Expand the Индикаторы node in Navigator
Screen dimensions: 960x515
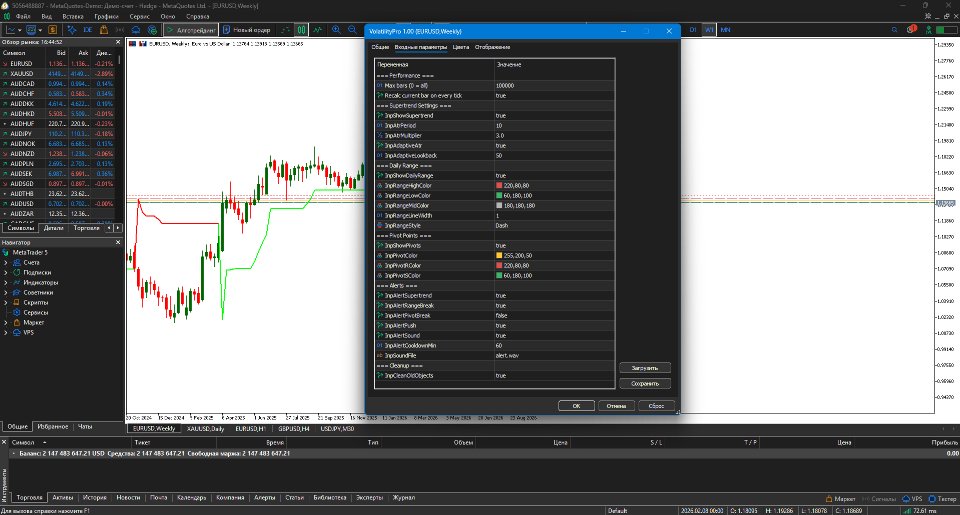6,283
